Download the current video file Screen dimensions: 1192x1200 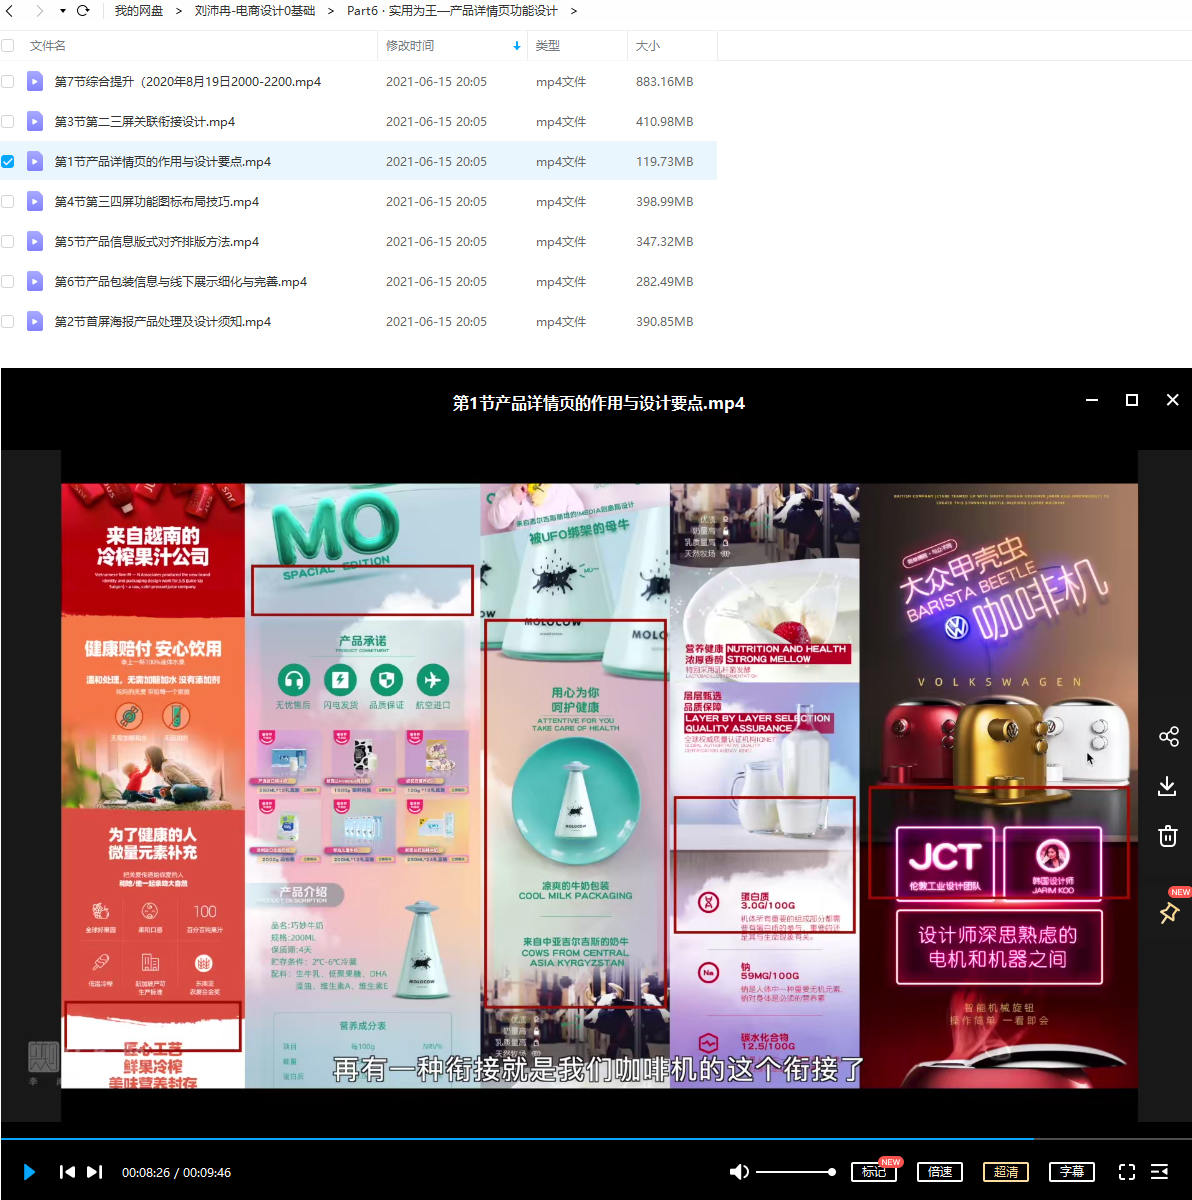(1167, 786)
